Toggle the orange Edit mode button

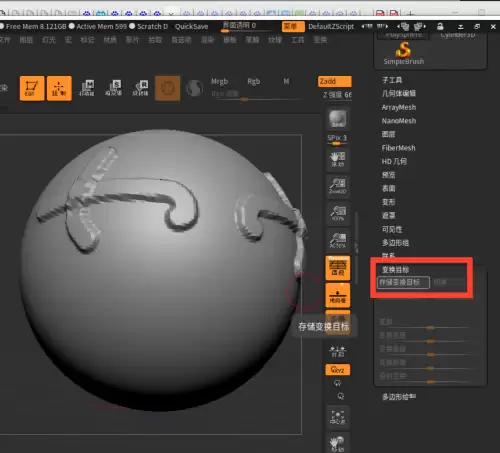tap(32, 88)
